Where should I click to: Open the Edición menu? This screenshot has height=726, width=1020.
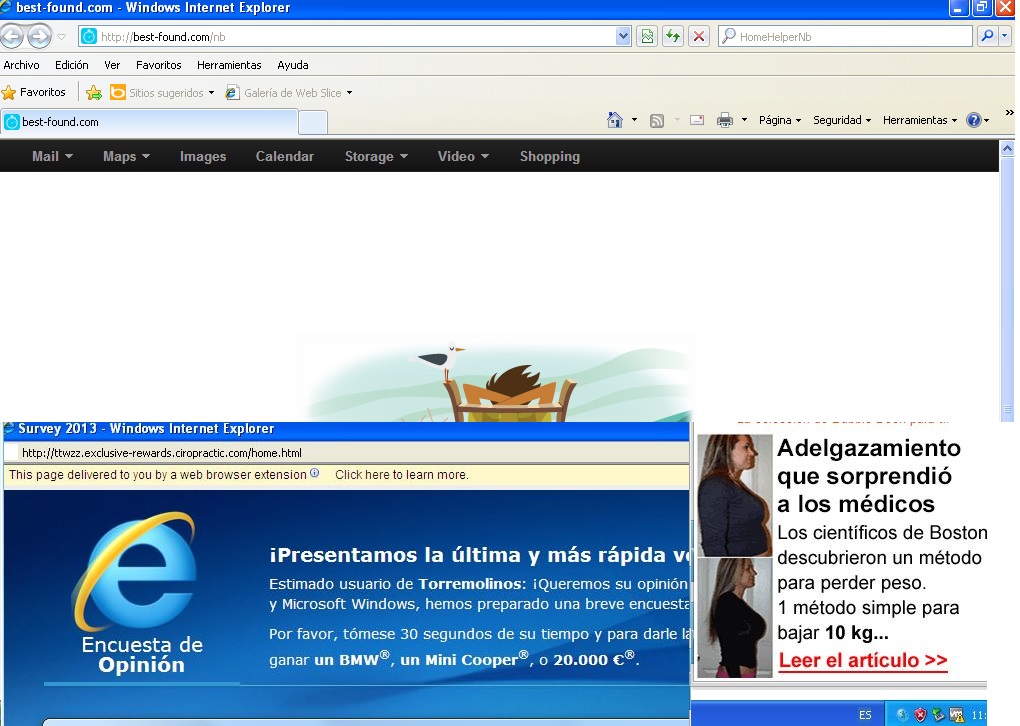[x=72, y=65]
